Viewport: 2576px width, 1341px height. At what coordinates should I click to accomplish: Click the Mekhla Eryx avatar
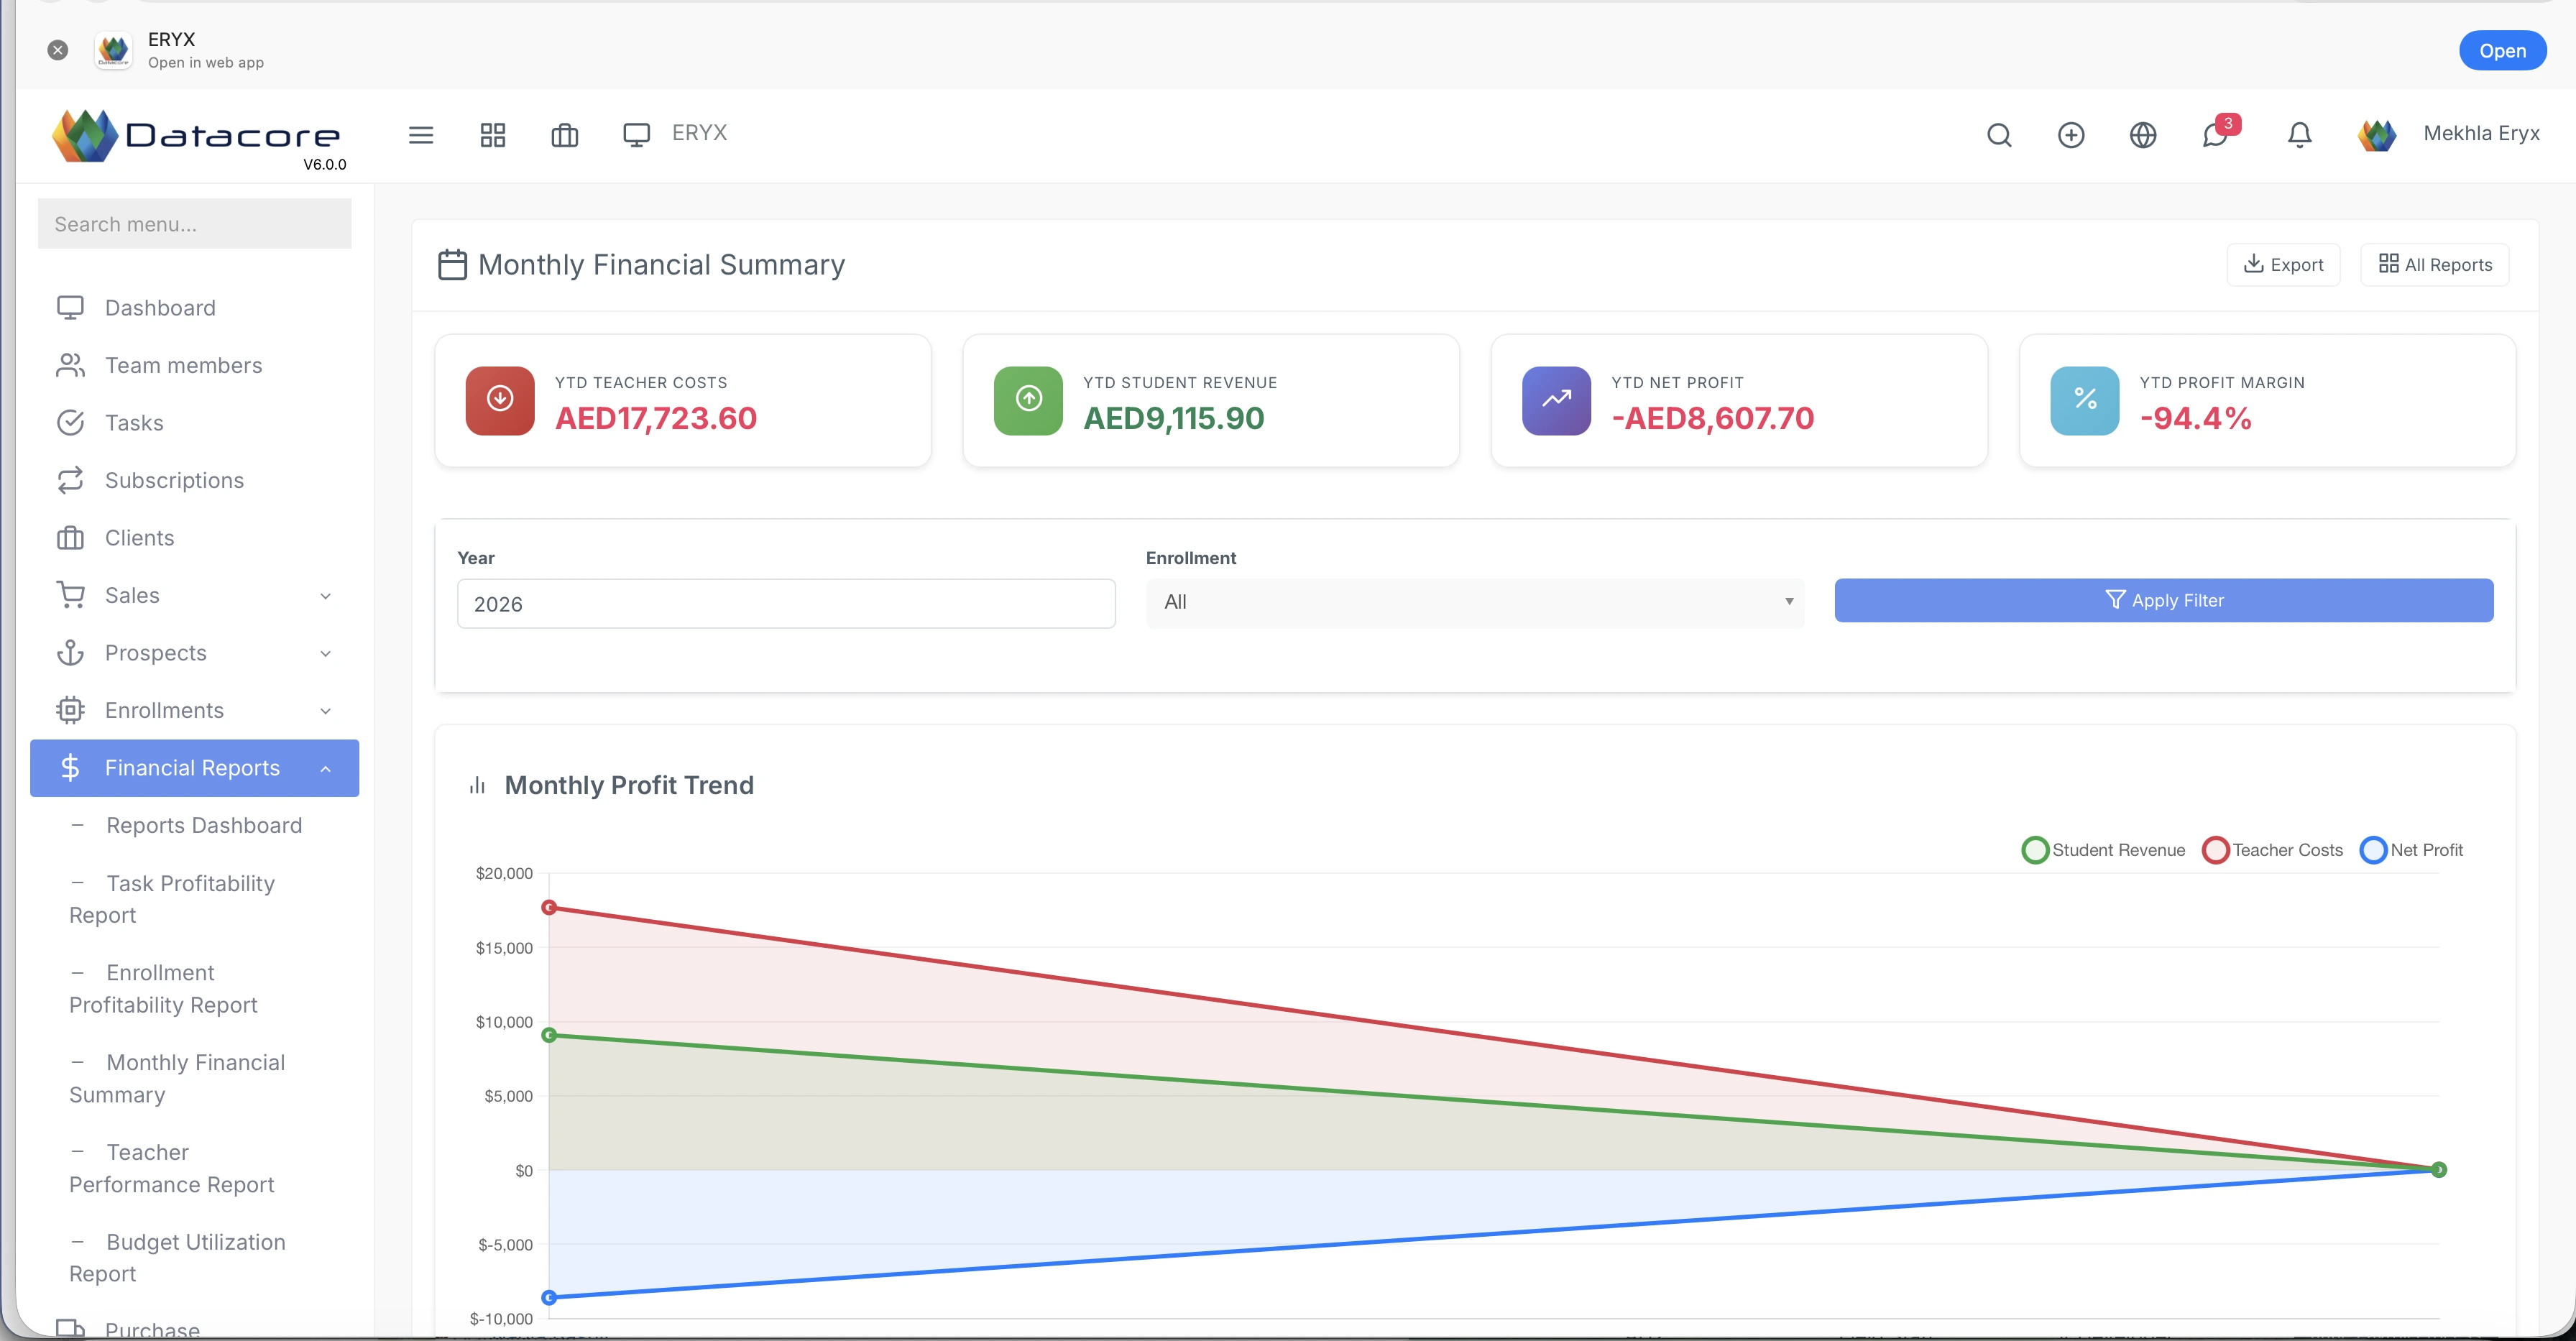pyautogui.click(x=2377, y=135)
